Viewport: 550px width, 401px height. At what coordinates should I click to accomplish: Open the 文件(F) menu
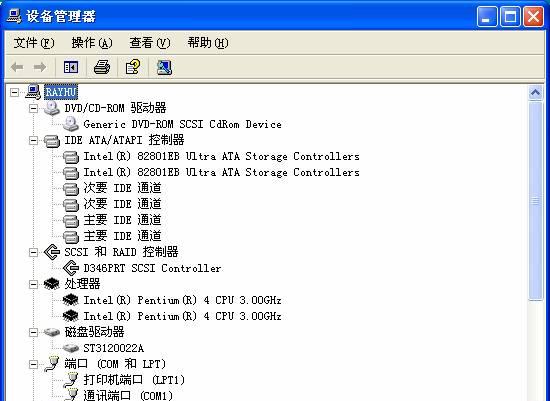click(34, 43)
